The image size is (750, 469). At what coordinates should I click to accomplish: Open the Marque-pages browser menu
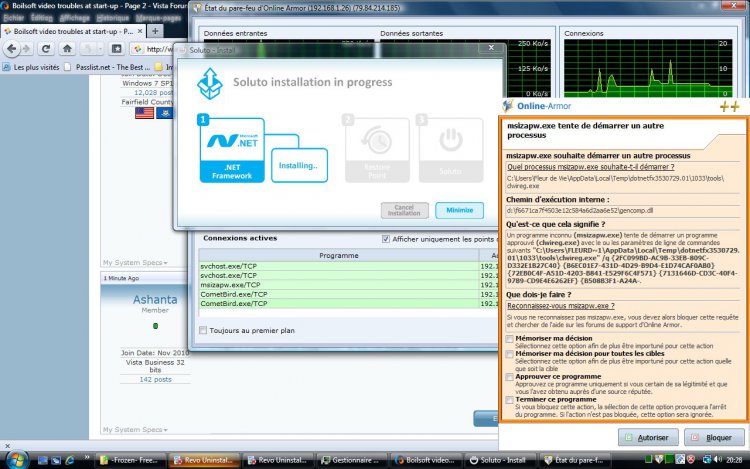(158, 18)
